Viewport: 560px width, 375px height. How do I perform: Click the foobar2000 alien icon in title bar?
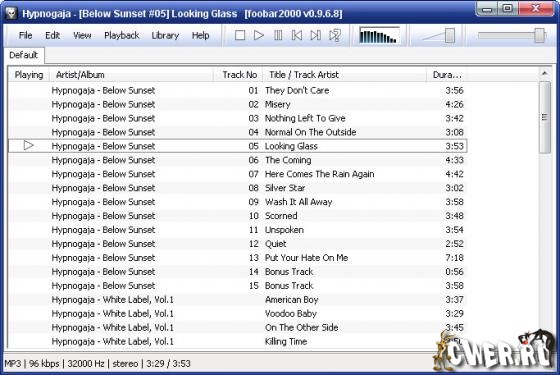(11, 13)
